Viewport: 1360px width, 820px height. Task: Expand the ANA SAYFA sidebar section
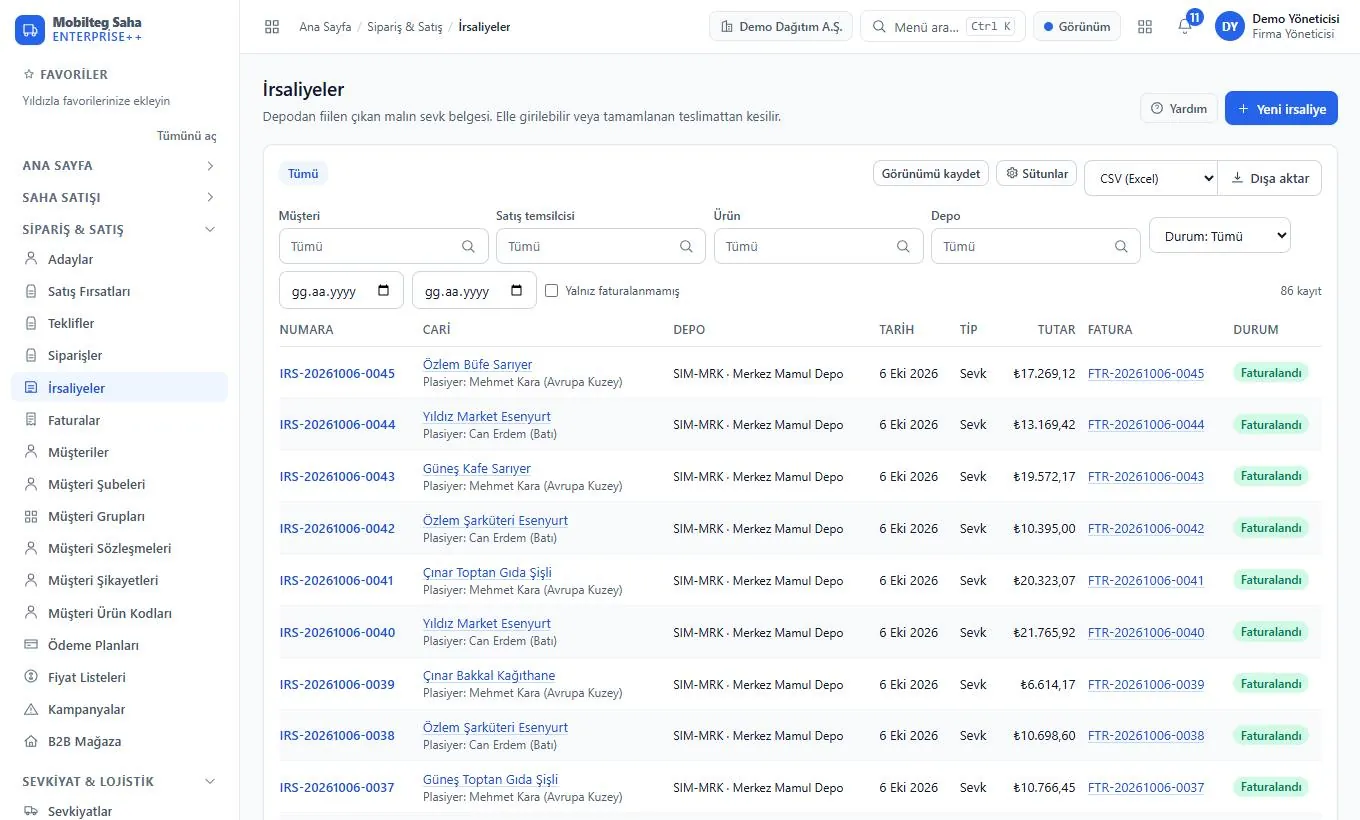119,165
